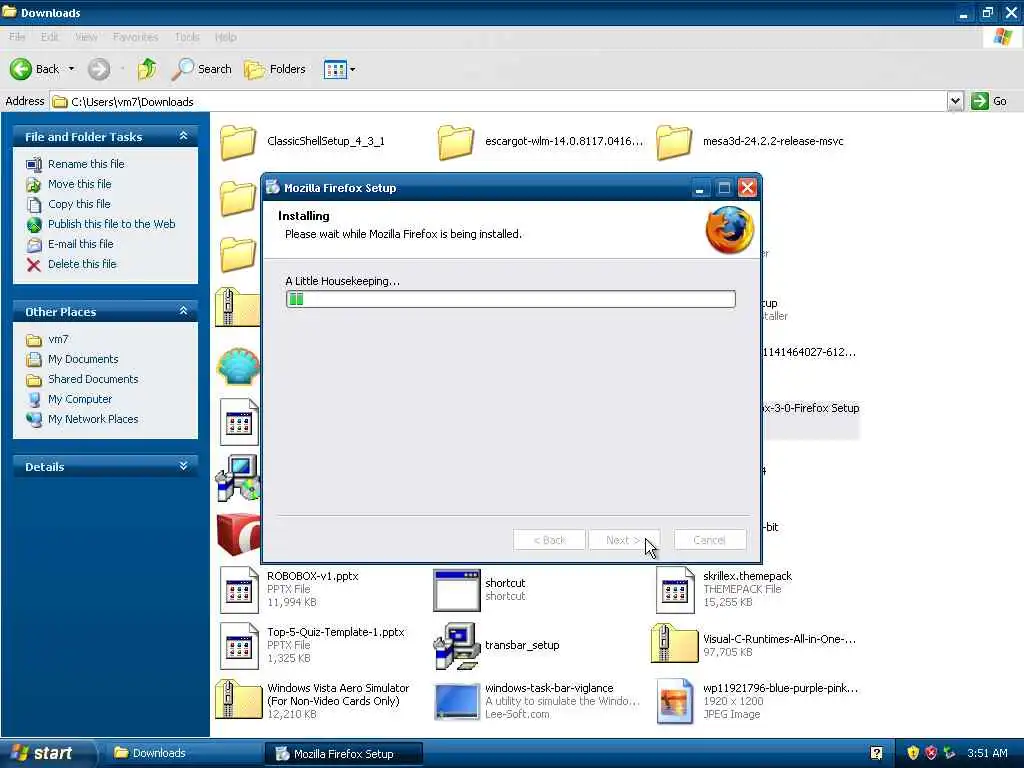Screen dimensions: 1024x768
Task: Click the security shield tray icon
Action: click(912, 753)
